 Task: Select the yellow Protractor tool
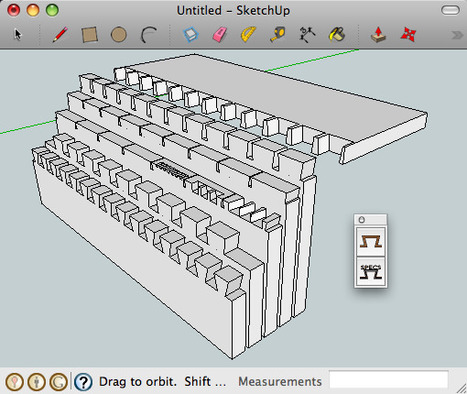[248, 35]
